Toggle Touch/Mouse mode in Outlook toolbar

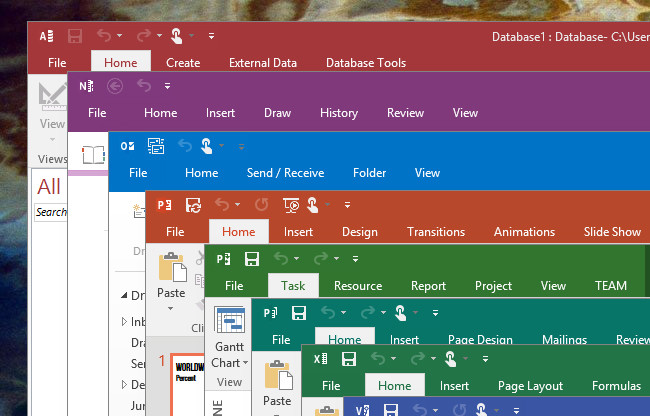[x=207, y=146]
